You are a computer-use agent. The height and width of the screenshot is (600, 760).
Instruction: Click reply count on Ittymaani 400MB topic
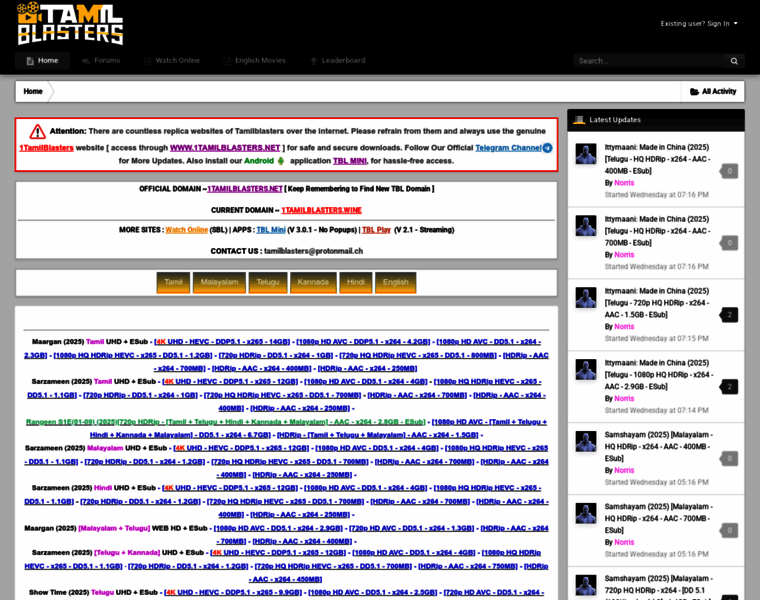[x=729, y=171]
